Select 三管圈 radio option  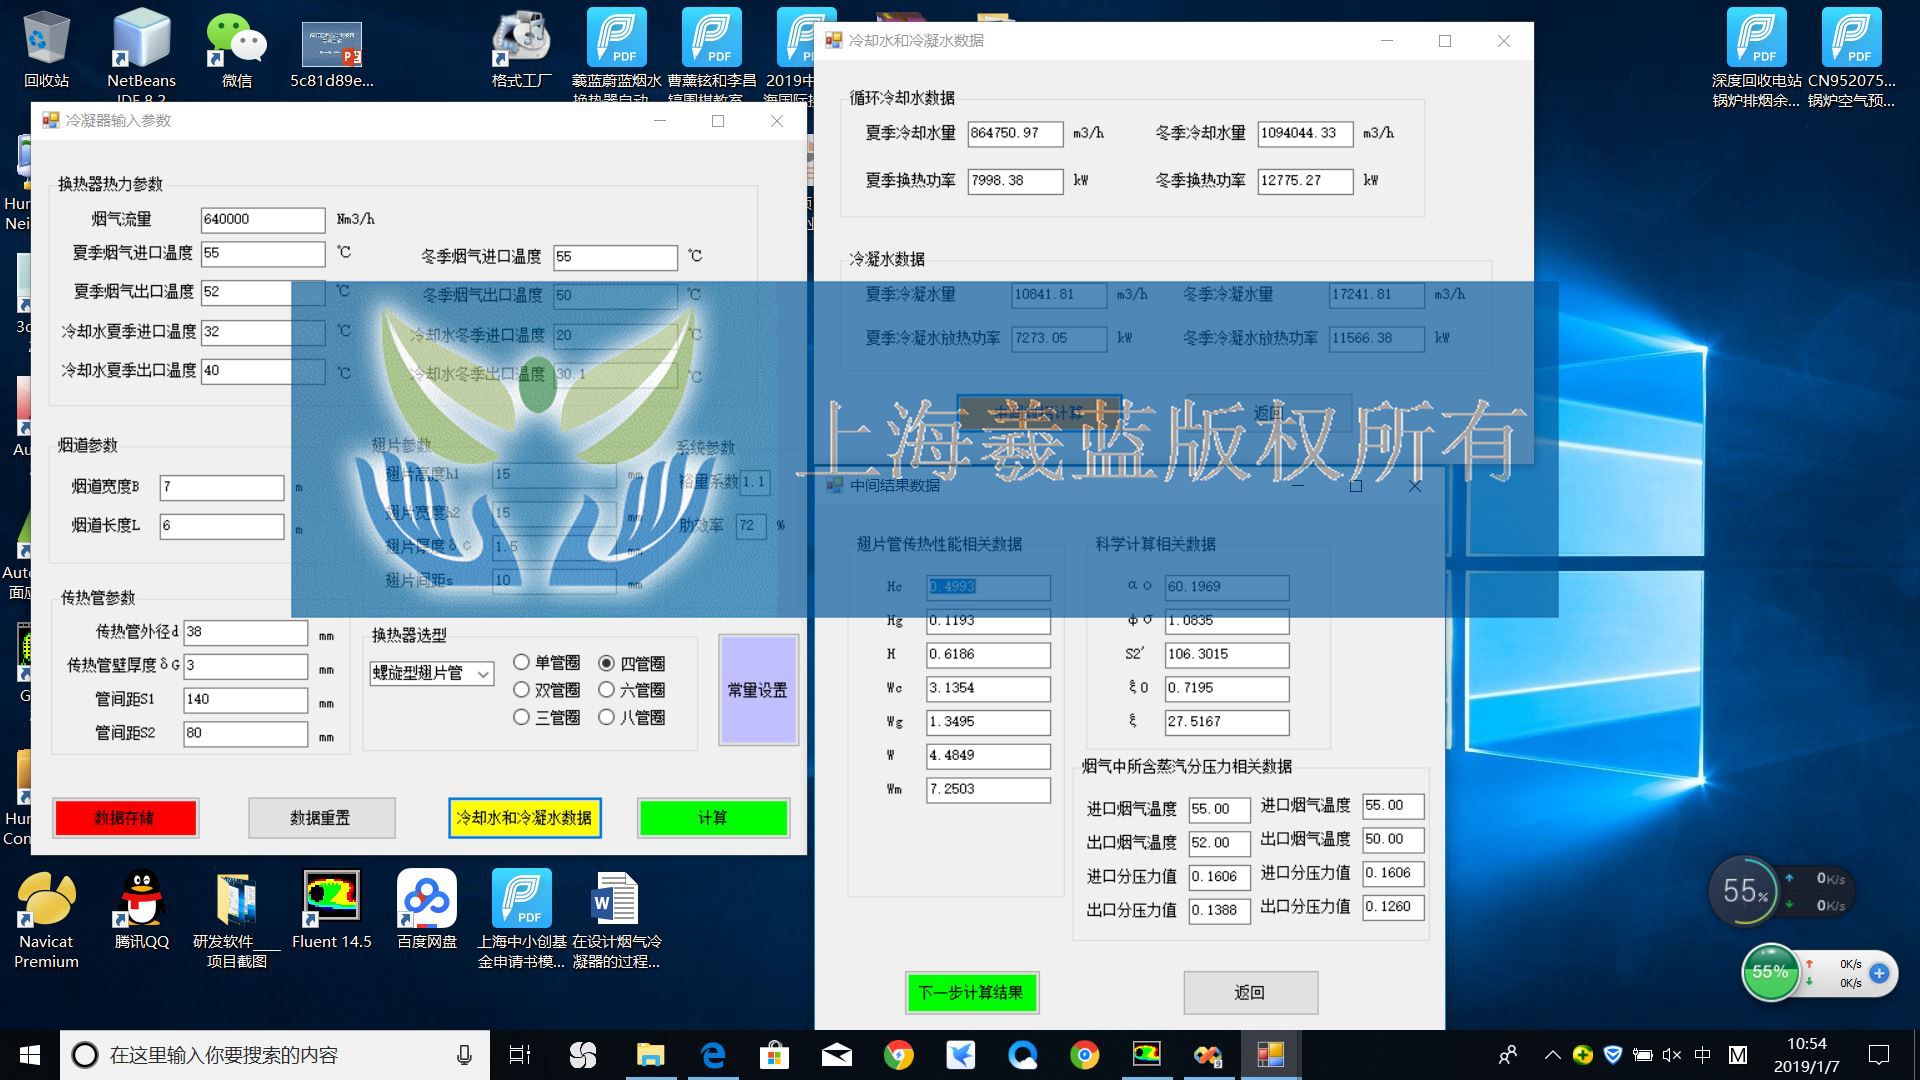(x=546, y=717)
